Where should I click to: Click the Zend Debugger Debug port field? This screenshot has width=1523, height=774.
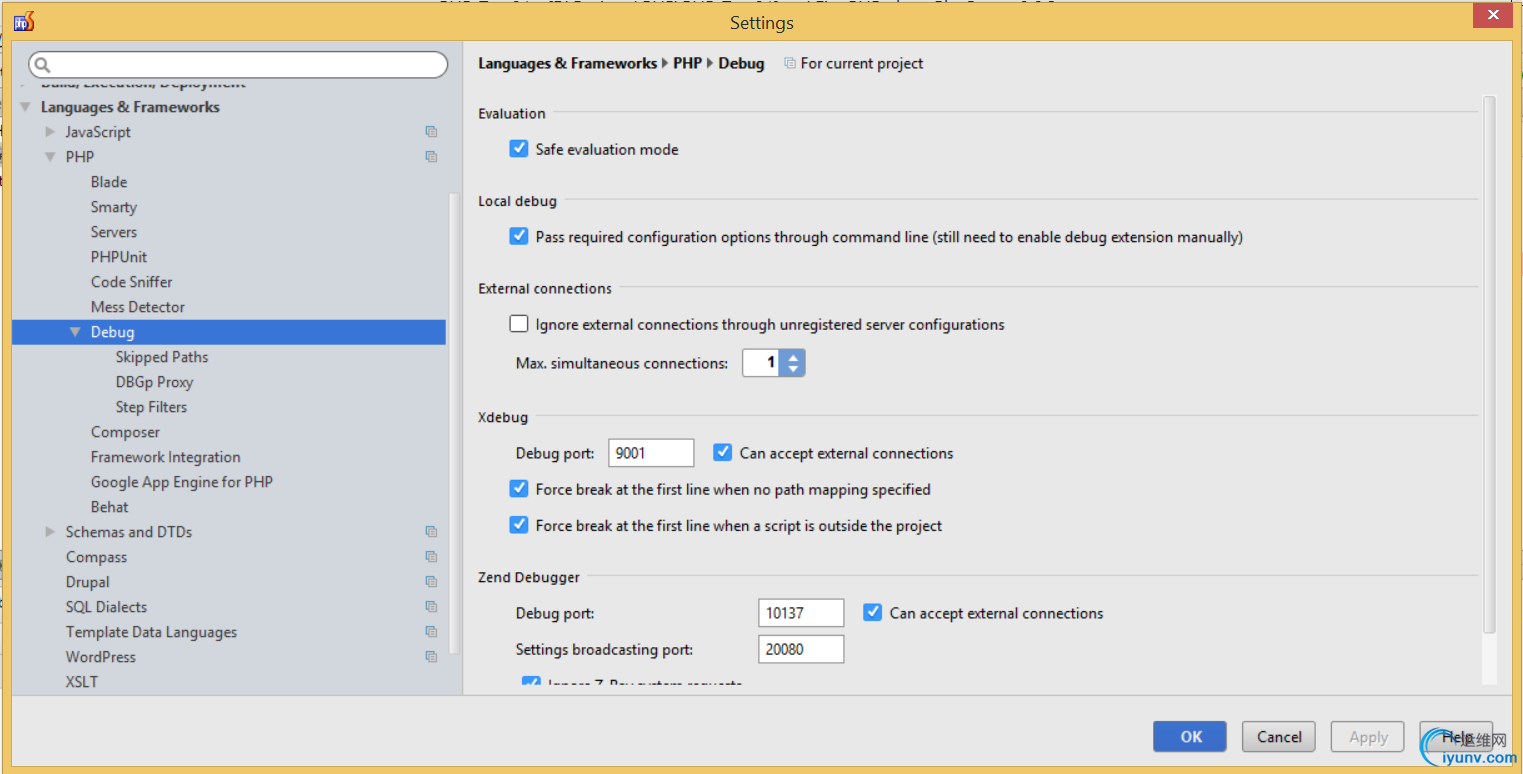tap(801, 613)
